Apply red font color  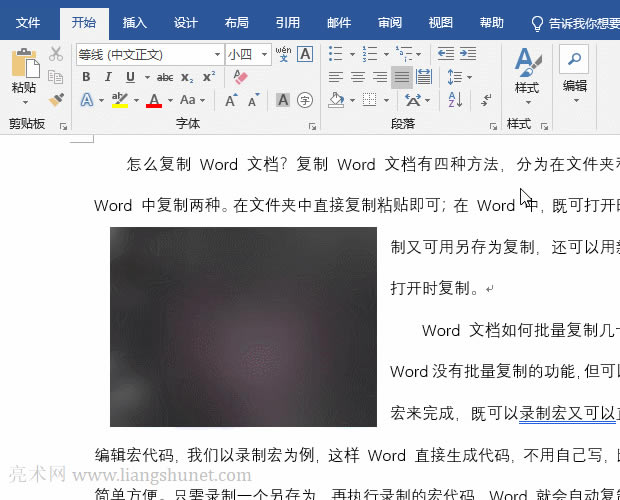(154, 100)
